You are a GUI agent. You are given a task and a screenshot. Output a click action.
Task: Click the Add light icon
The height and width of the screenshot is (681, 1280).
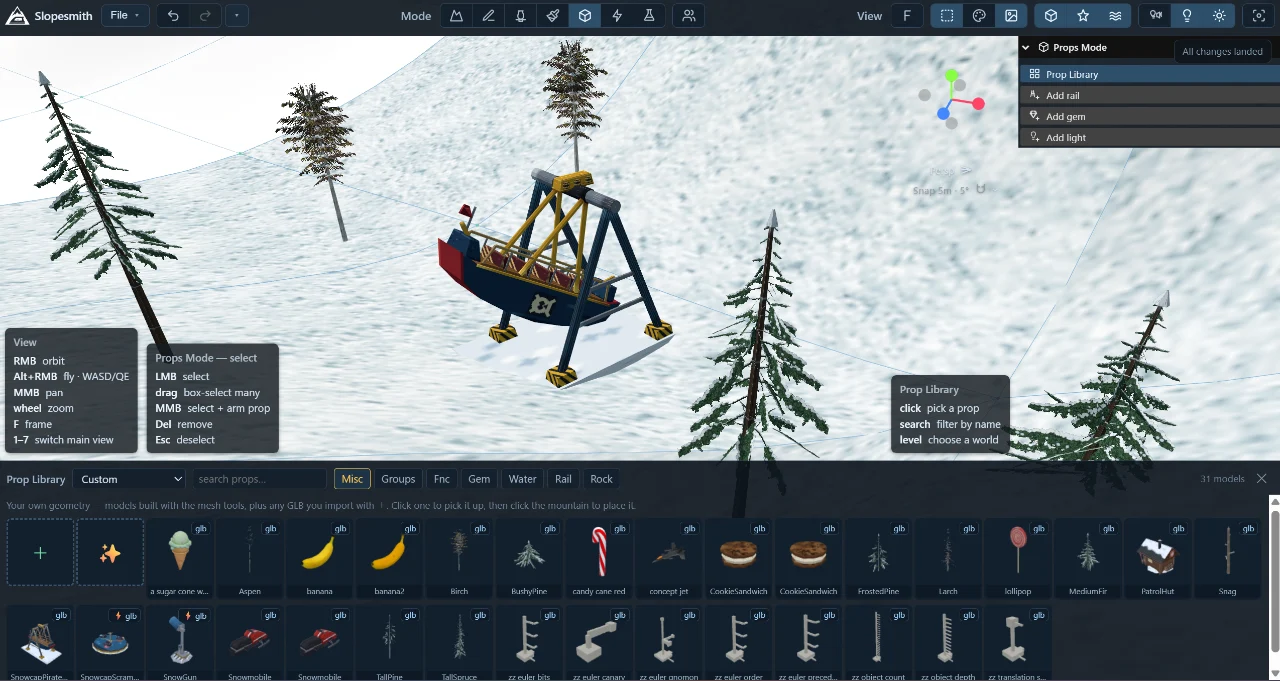pyautogui.click(x=1035, y=137)
